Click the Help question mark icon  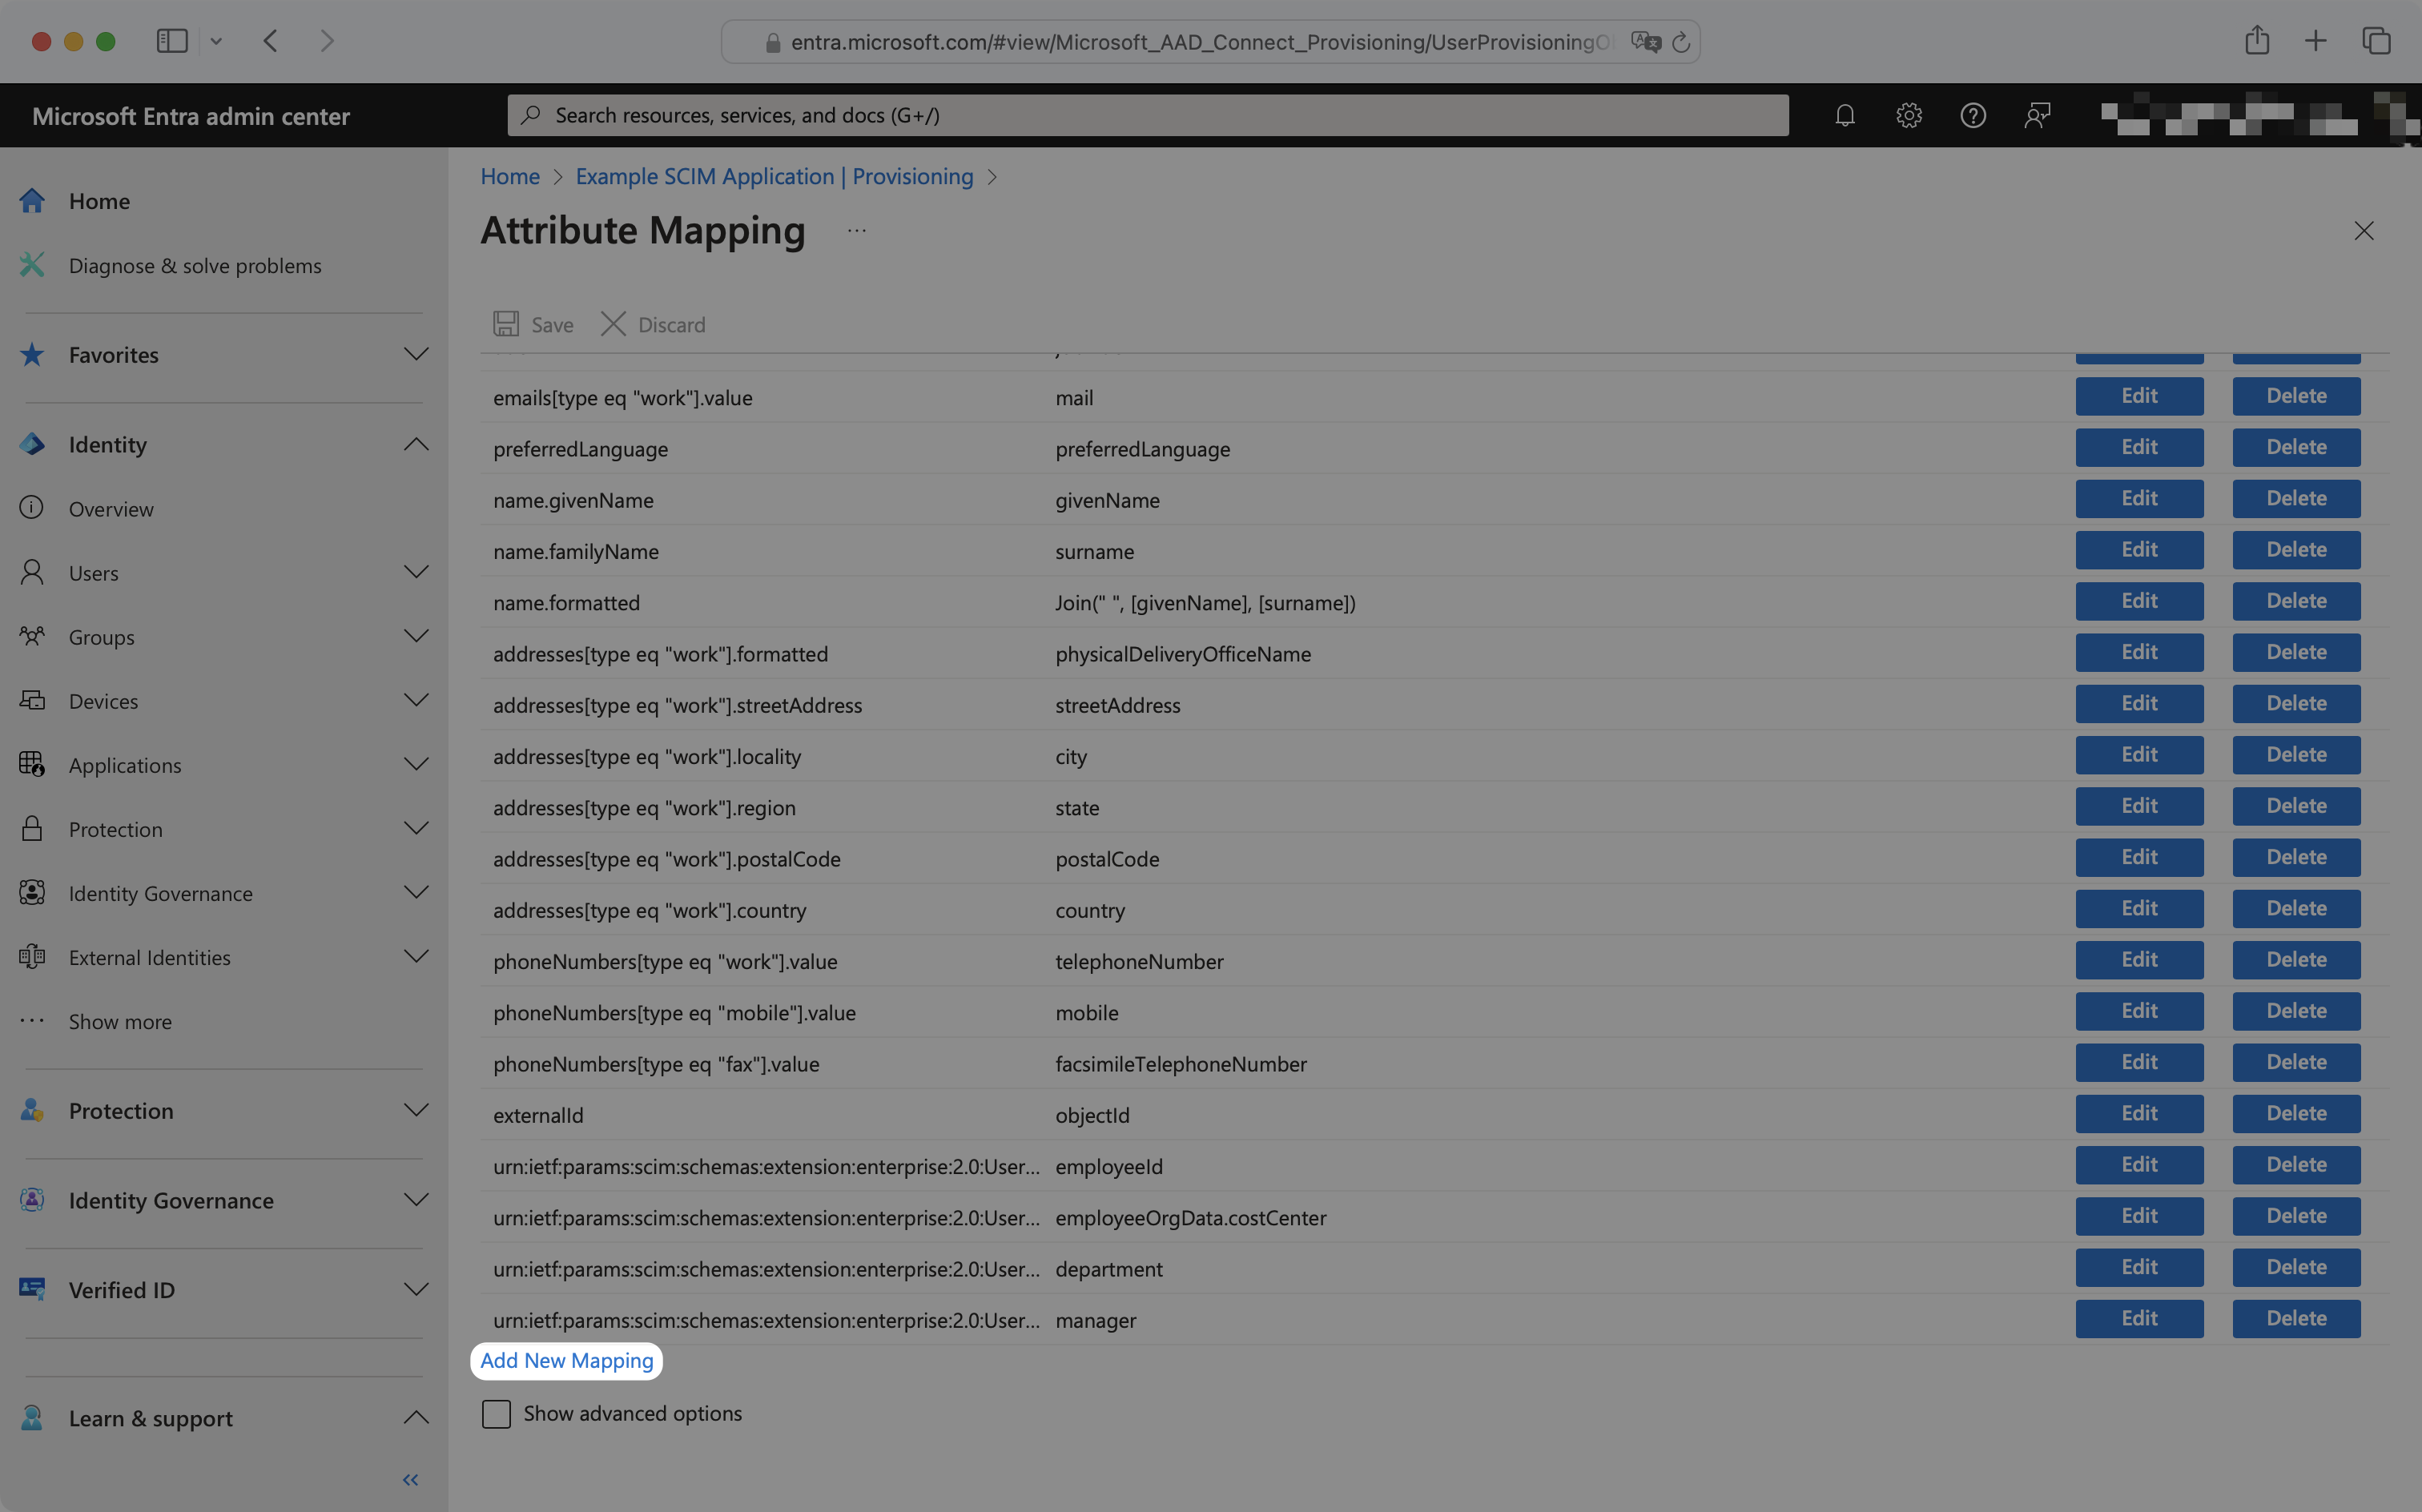pos(1973,115)
